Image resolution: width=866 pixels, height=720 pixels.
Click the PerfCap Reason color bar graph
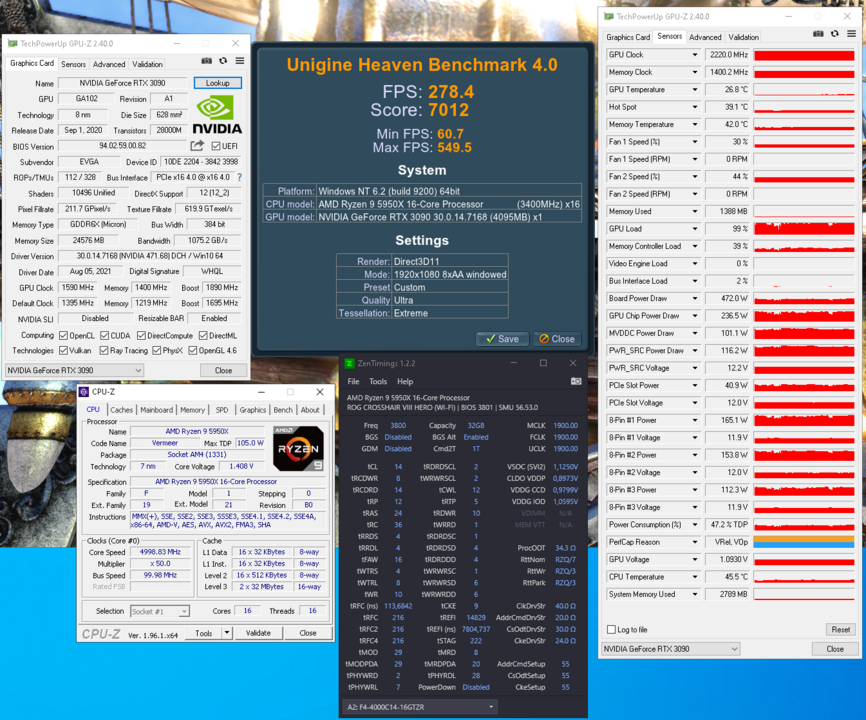[x=804, y=542]
